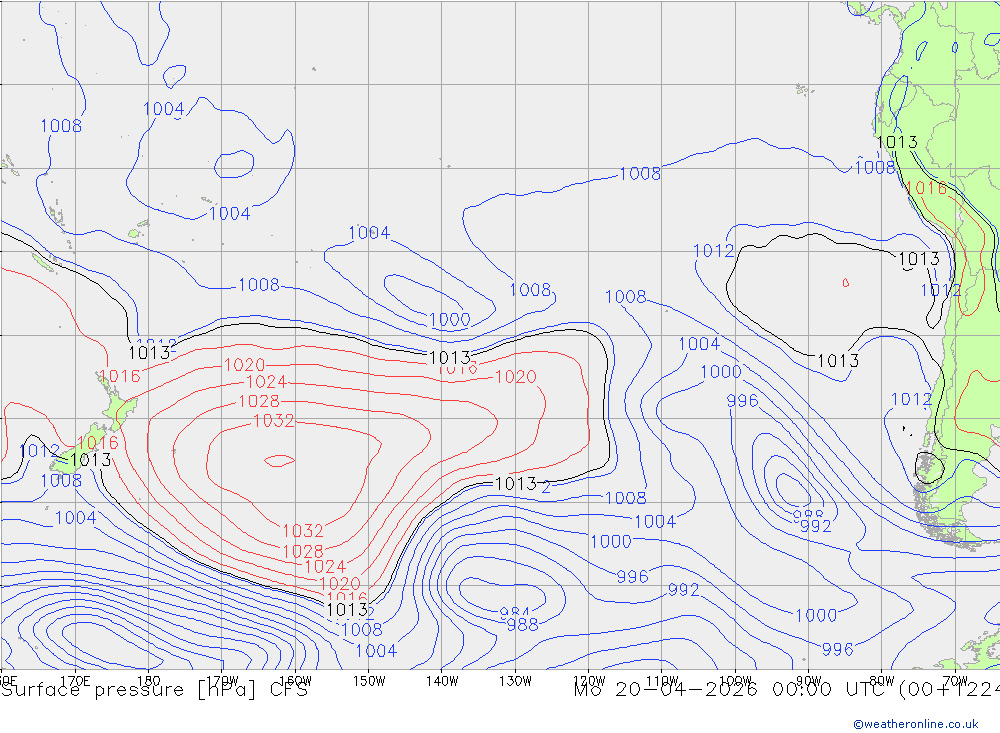Image resolution: width=1000 pixels, height=733 pixels.
Task: Click the 140W longitude label
Action: [443, 681]
